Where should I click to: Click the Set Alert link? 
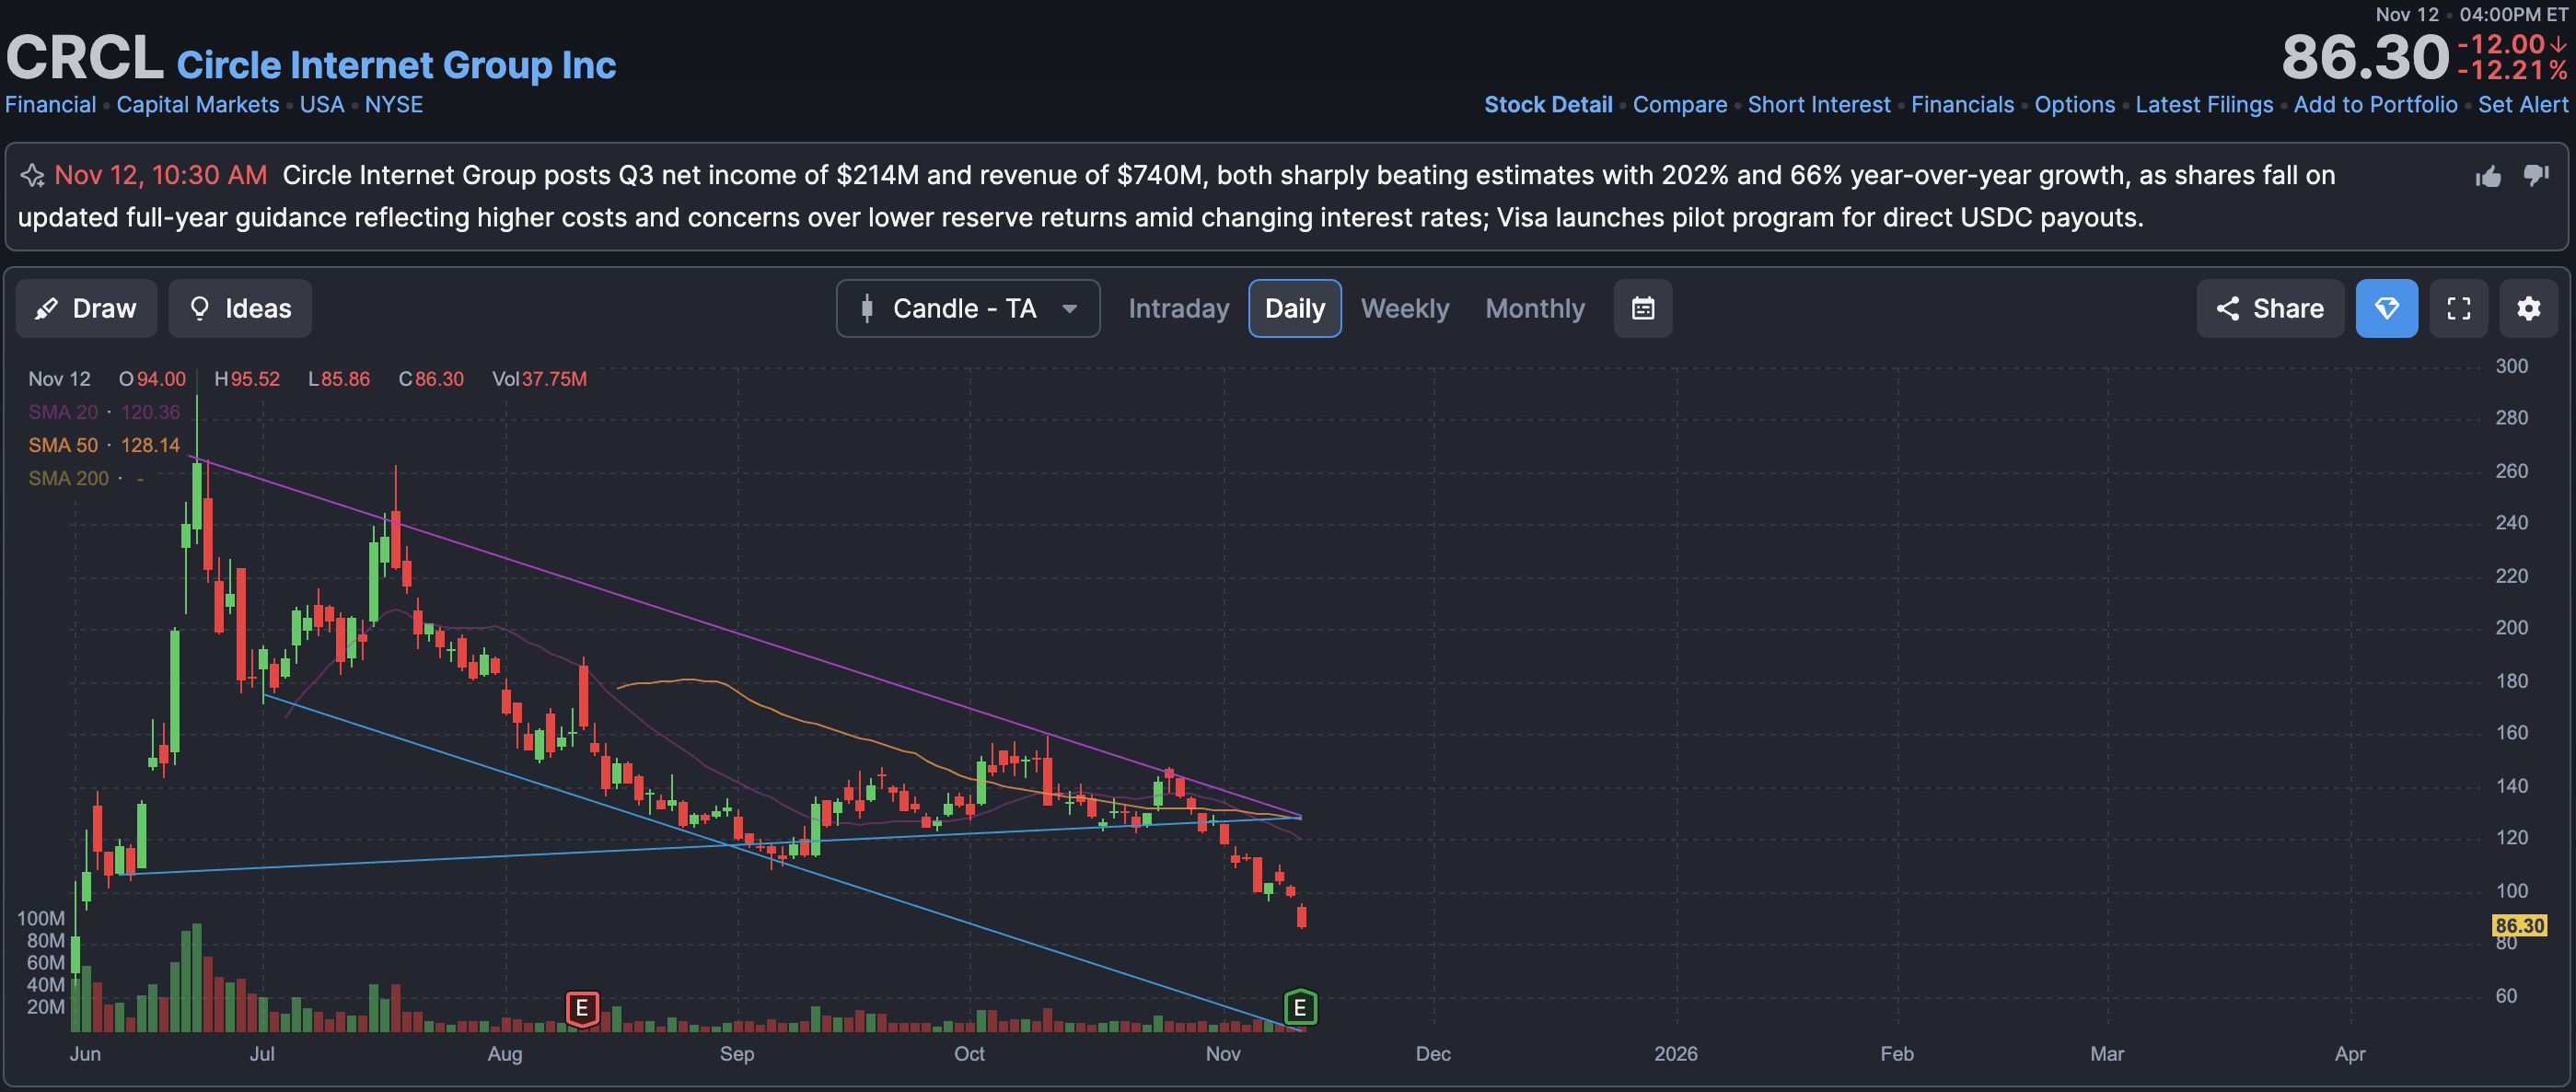2522,104
